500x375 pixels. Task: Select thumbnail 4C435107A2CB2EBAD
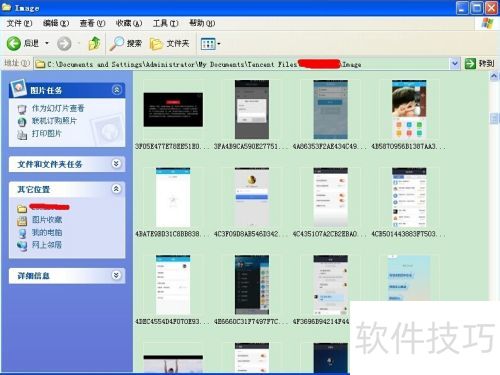pos(330,197)
